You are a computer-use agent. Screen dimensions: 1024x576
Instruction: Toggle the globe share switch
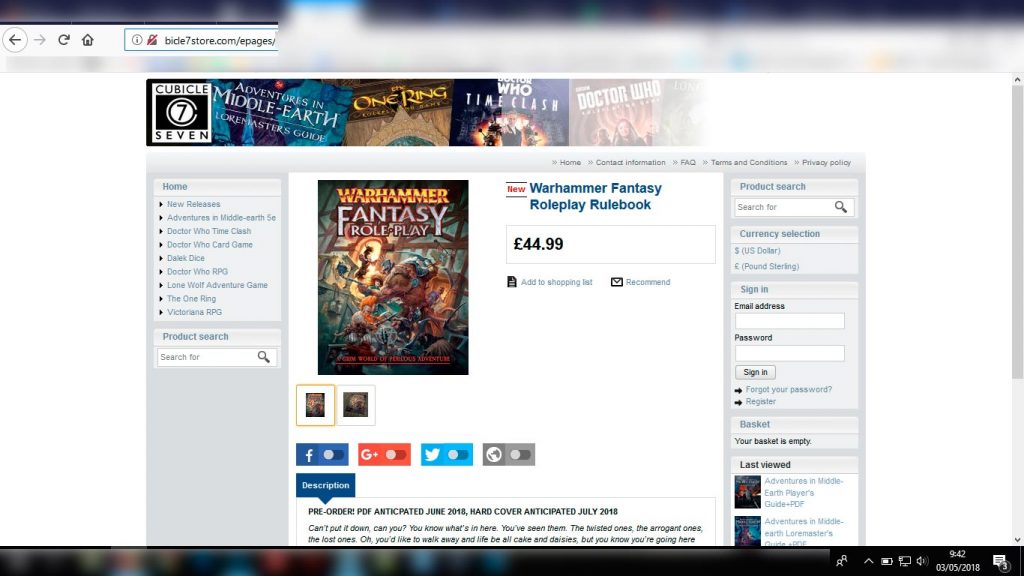click(520, 455)
